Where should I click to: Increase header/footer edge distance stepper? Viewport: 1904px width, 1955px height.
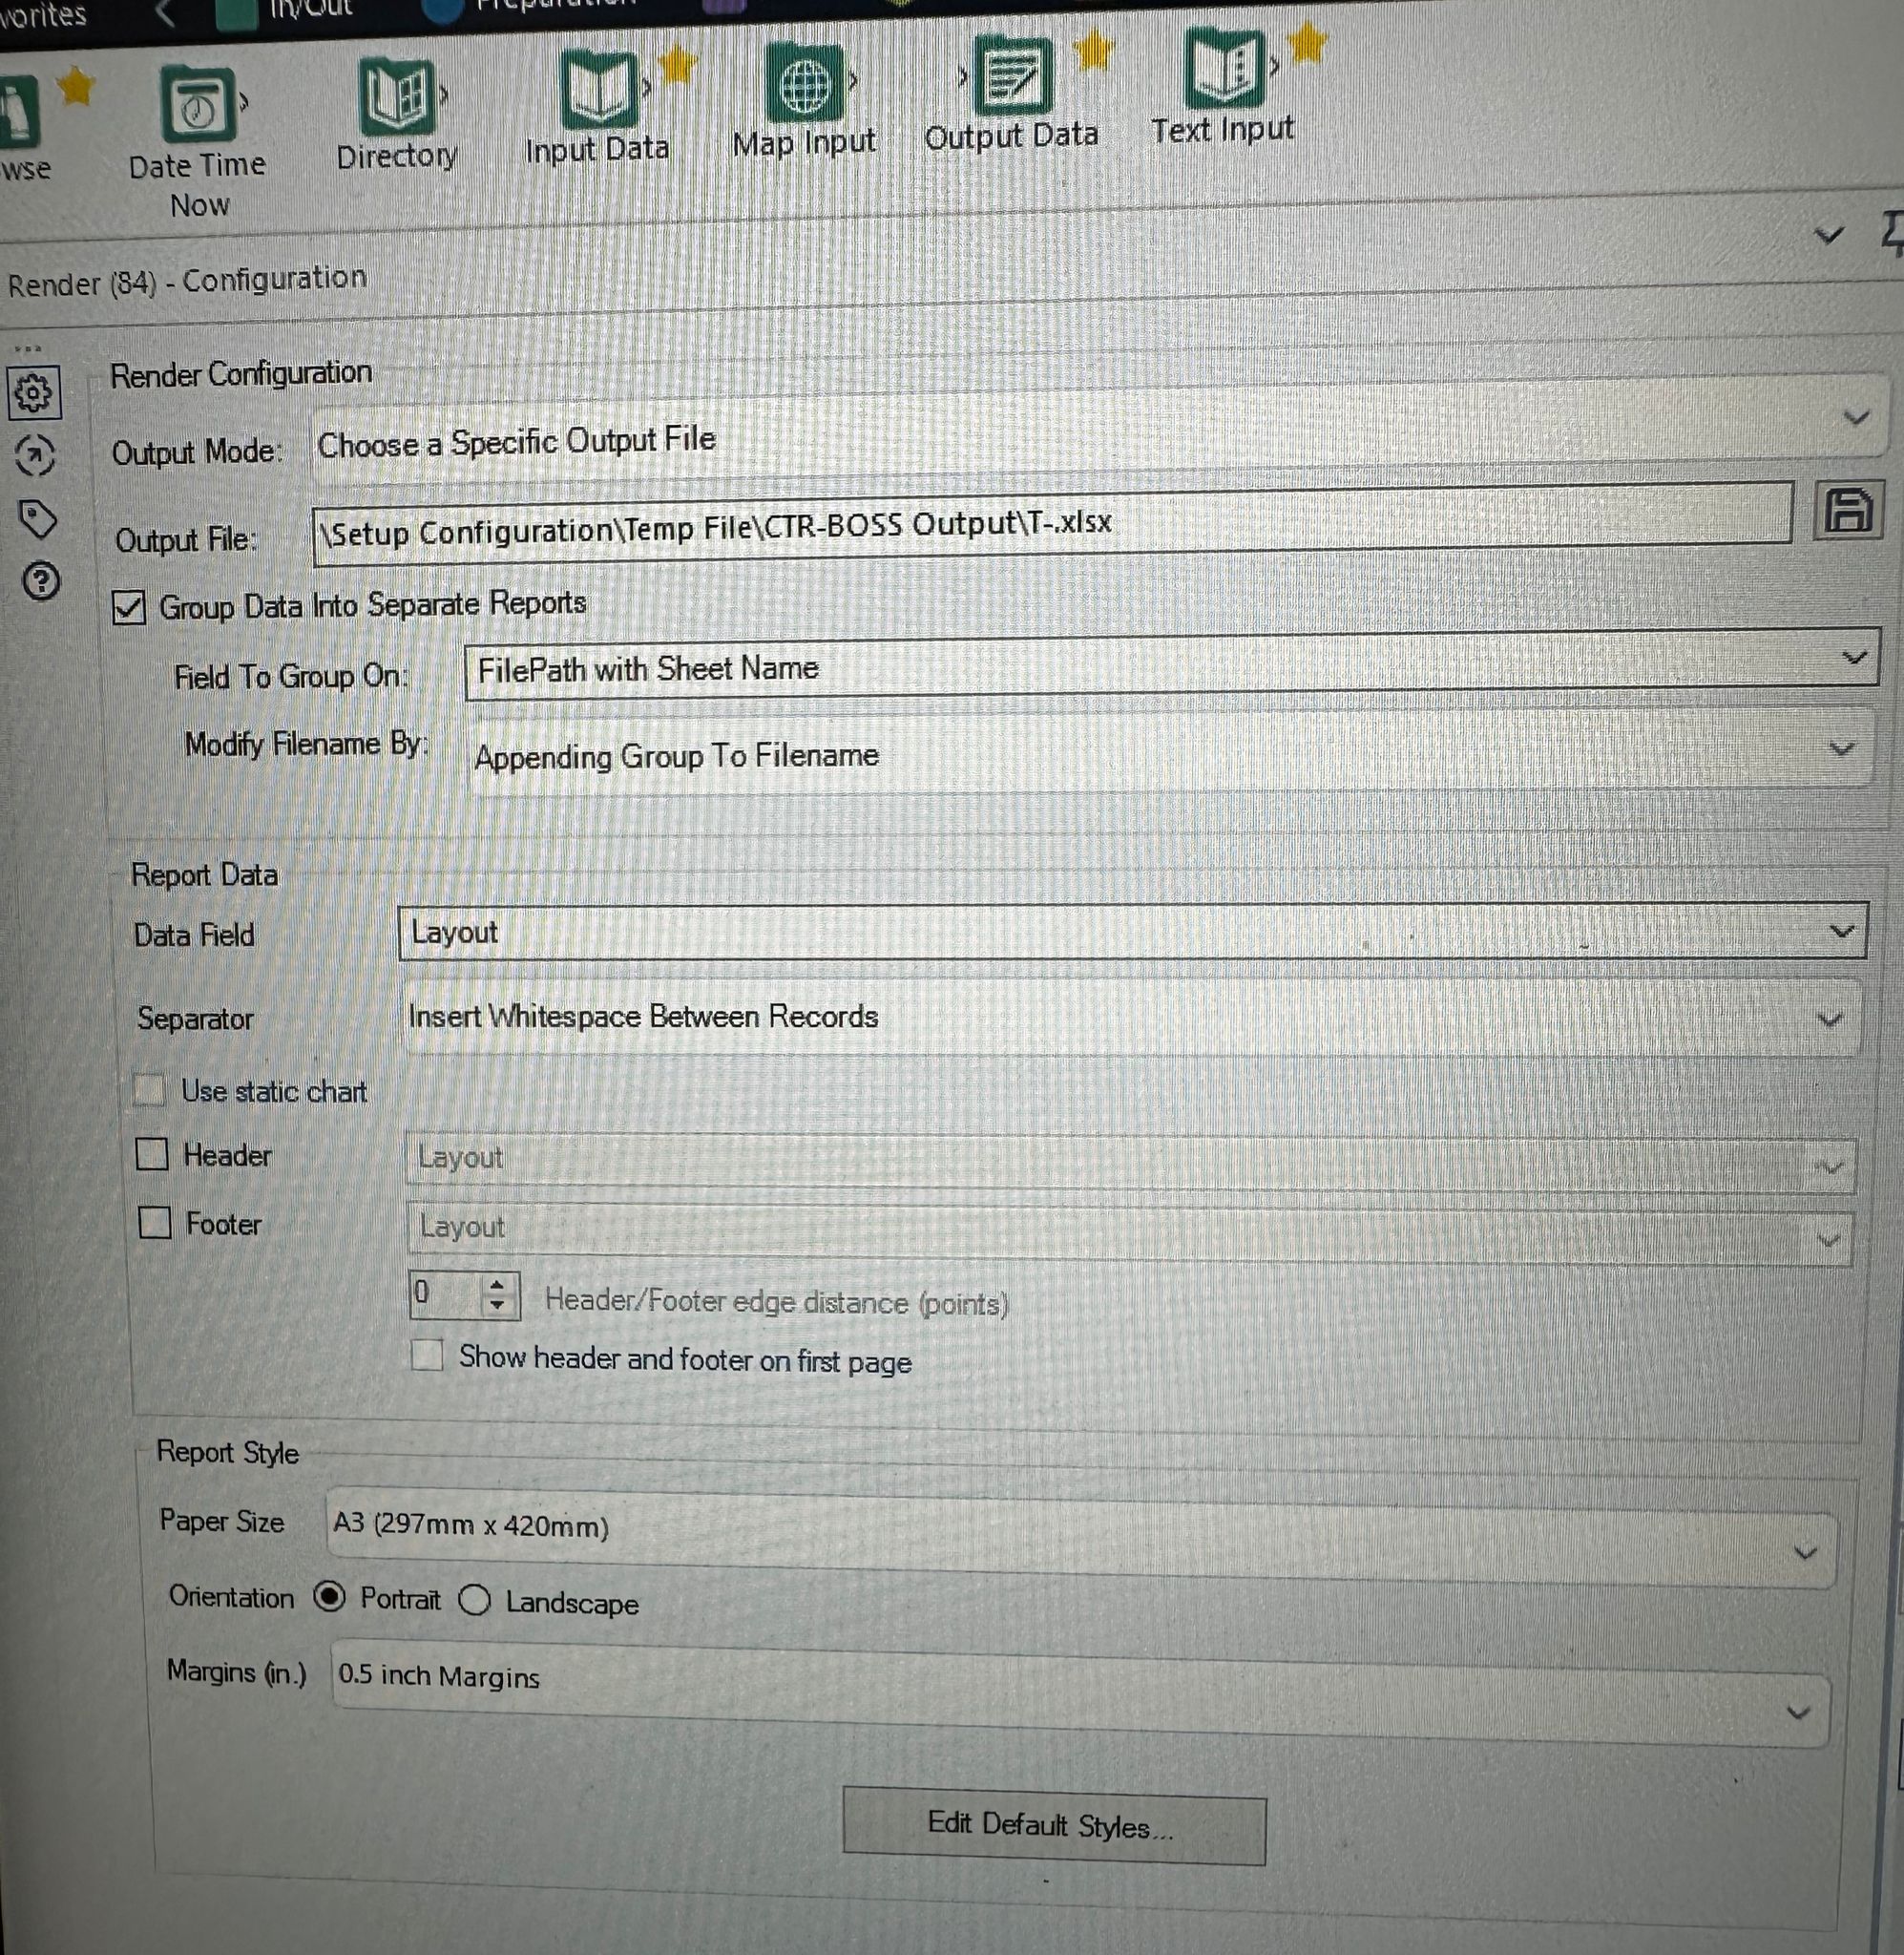click(x=498, y=1285)
